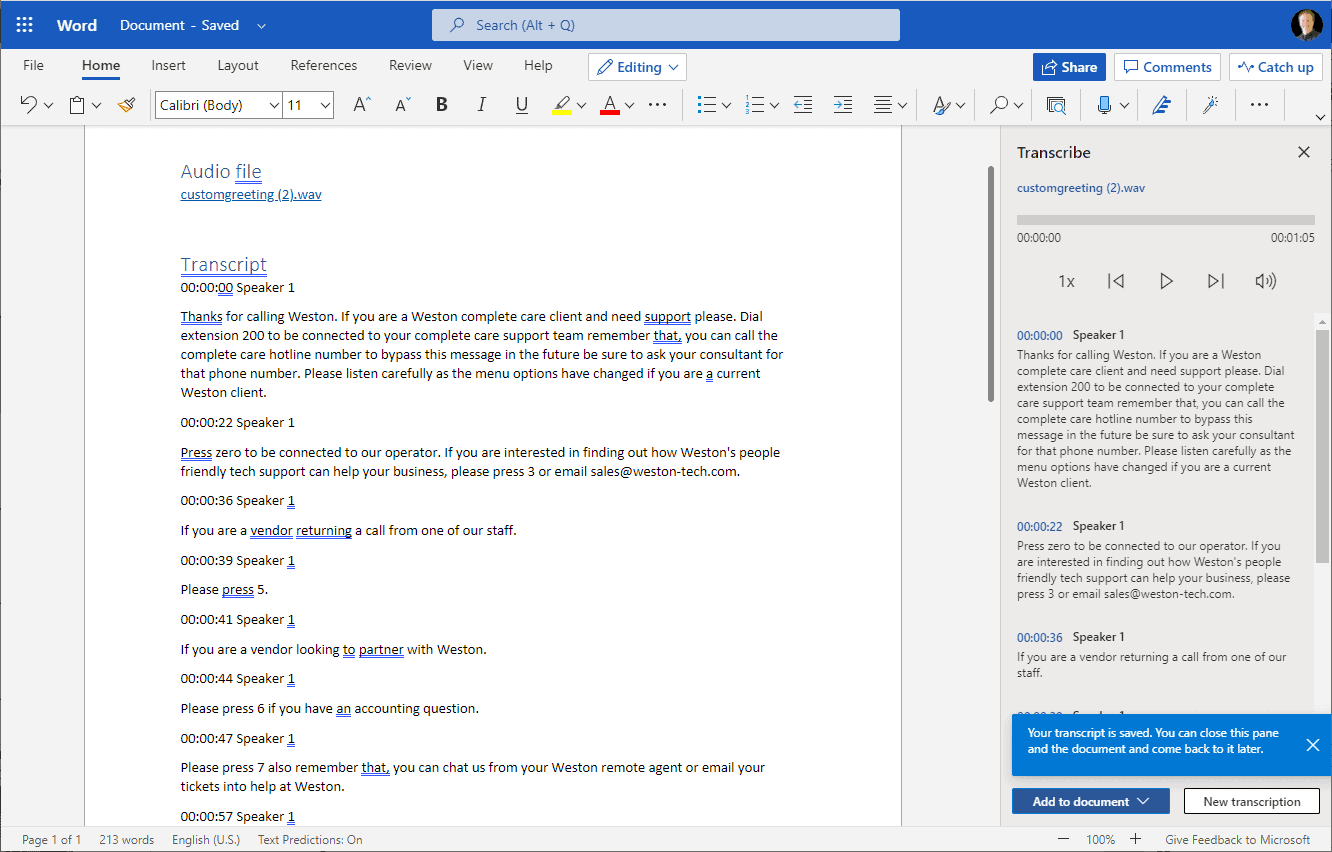
Task: Click the Undo icon
Action: (29, 104)
